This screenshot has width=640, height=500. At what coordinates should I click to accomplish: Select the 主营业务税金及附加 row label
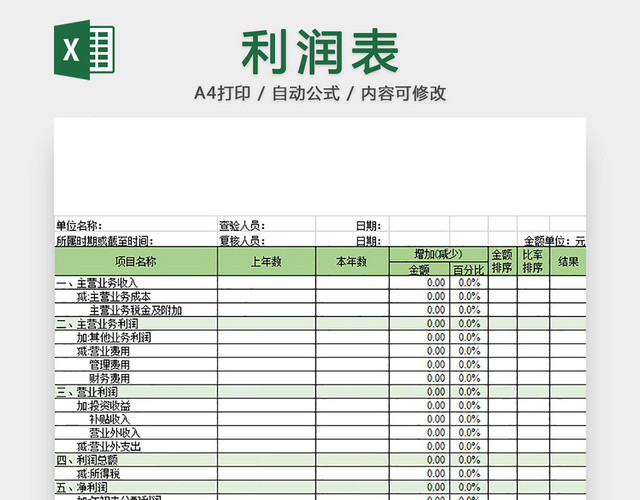coord(136,310)
